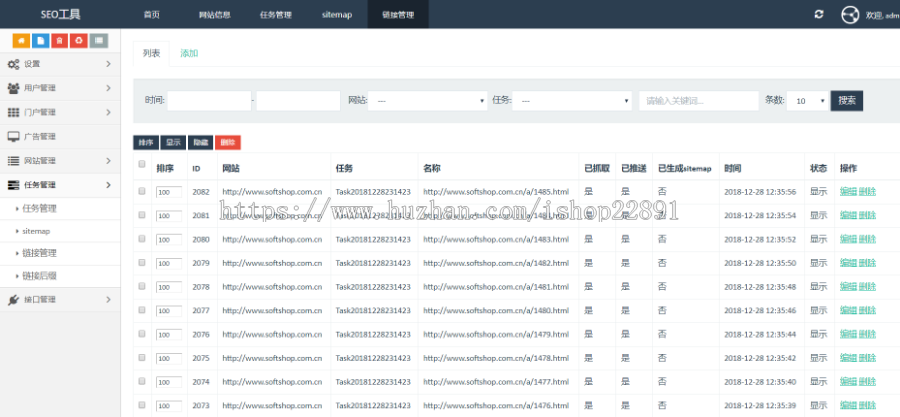This screenshot has height=417, width=900.
Task: Collapse the 任务管理 sidebar chevron
Action: tap(108, 185)
